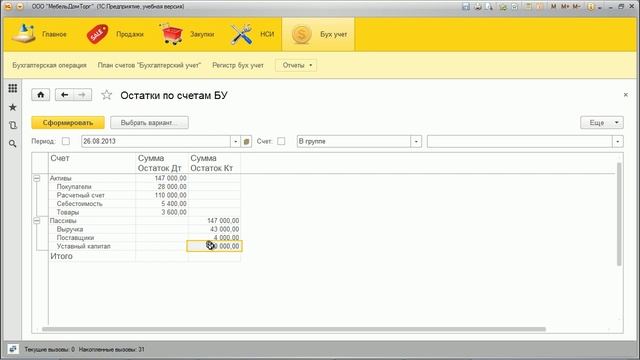Collapse the Активы group
The width and height of the screenshot is (640, 360).
[37, 178]
